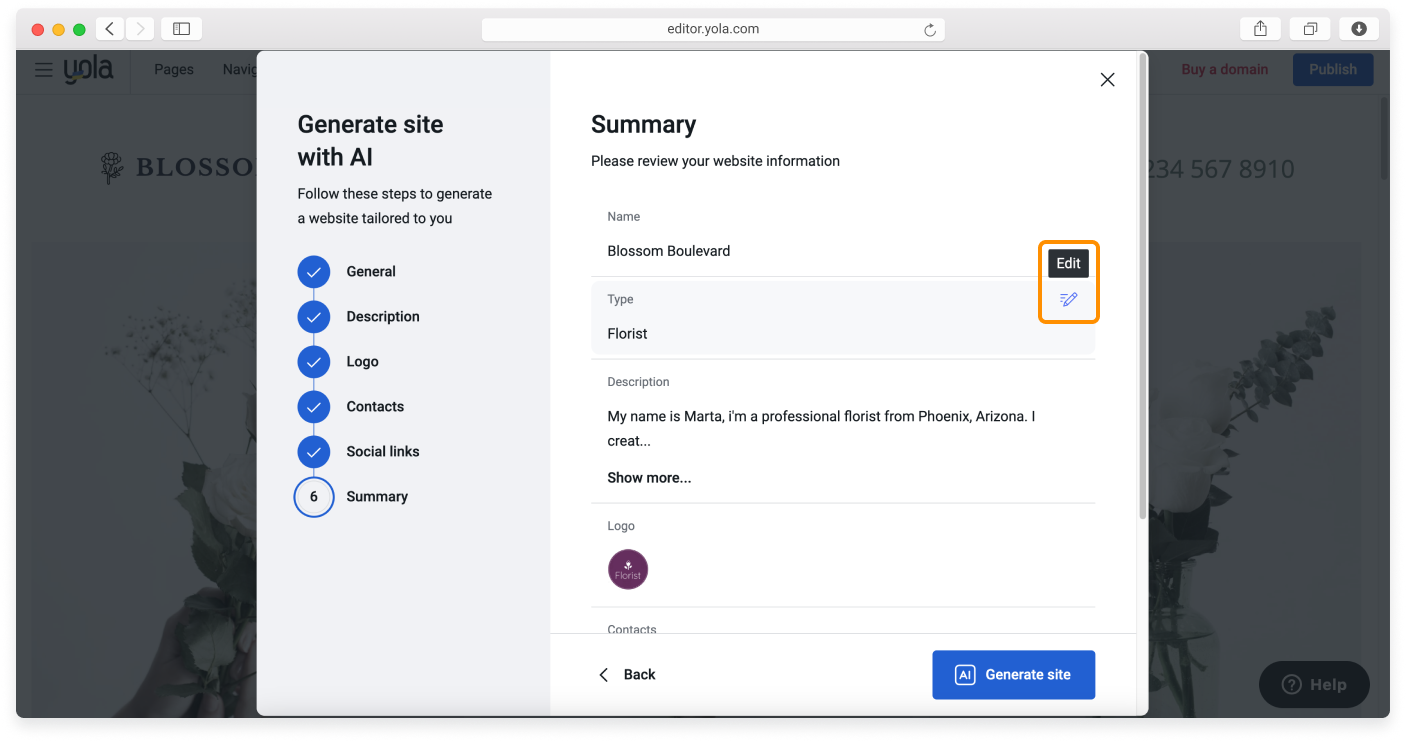Close the Generate site dialog

[x=1107, y=80]
